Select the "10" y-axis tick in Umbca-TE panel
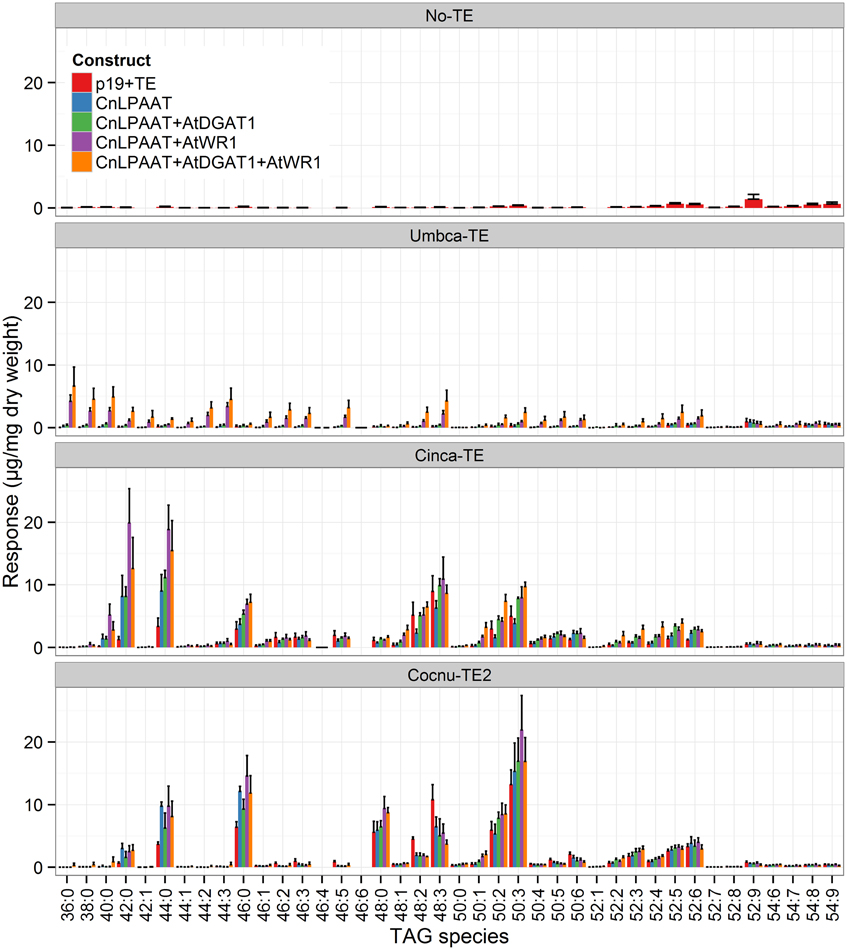847x950 pixels. (x=33, y=365)
